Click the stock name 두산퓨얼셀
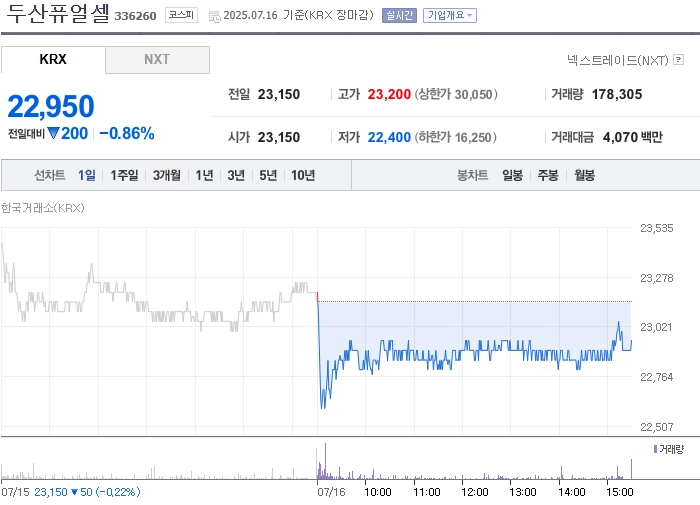Screen dimensions: 700x505 pyautogui.click(x=58, y=13)
